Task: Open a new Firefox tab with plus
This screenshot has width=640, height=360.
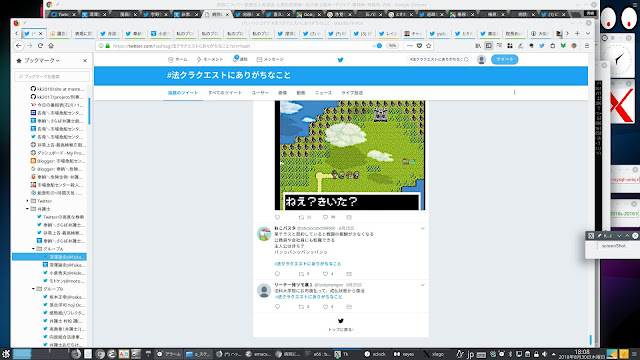Action: coord(577,33)
